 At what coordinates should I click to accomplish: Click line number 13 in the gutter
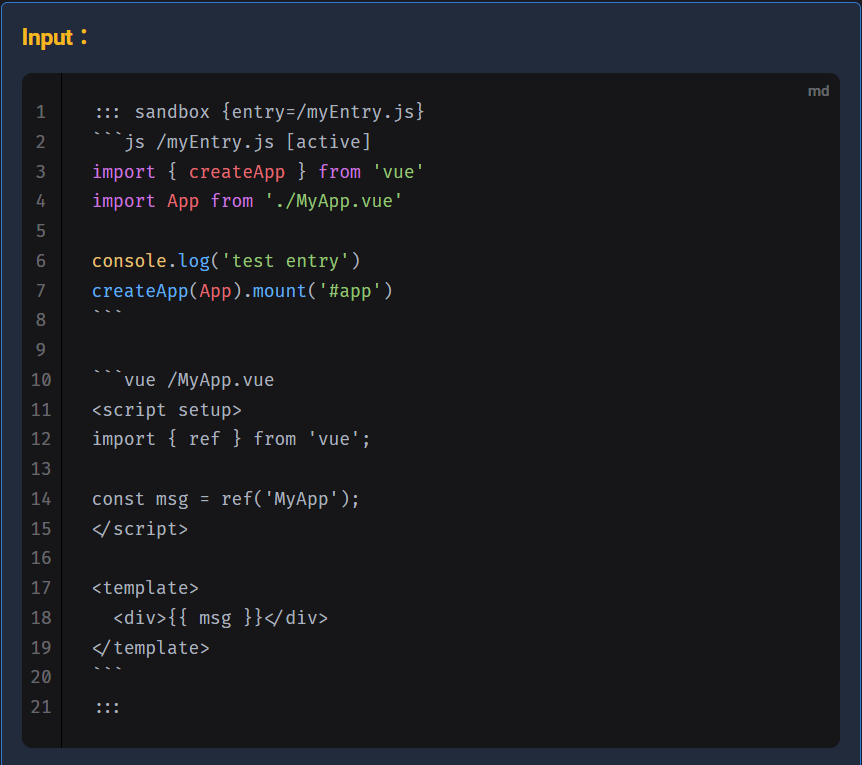[x=41, y=469]
